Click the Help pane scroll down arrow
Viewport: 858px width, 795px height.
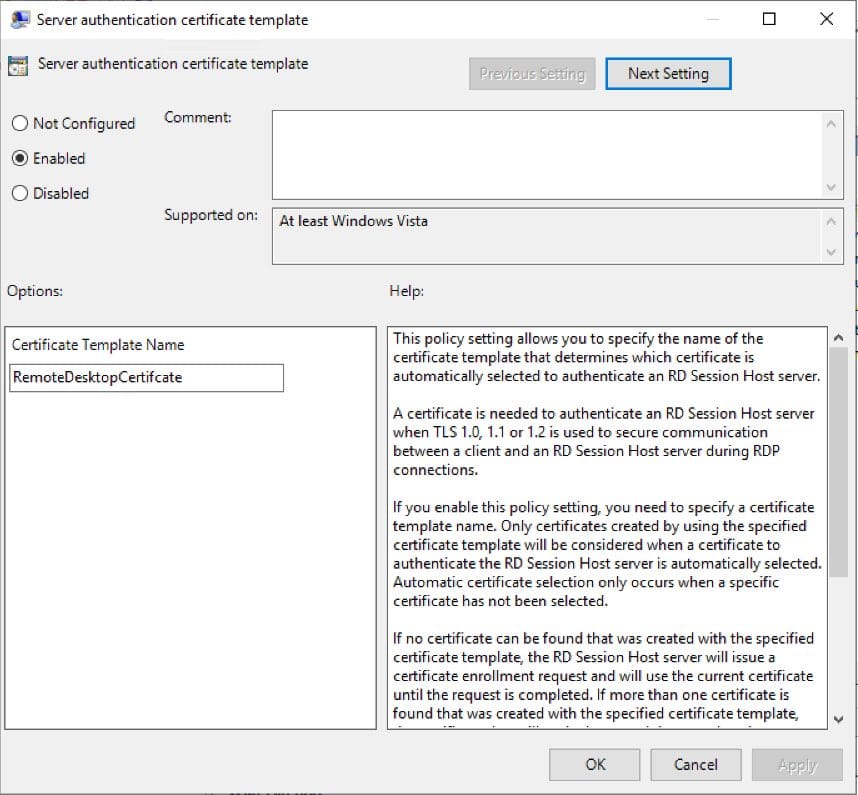coord(838,719)
